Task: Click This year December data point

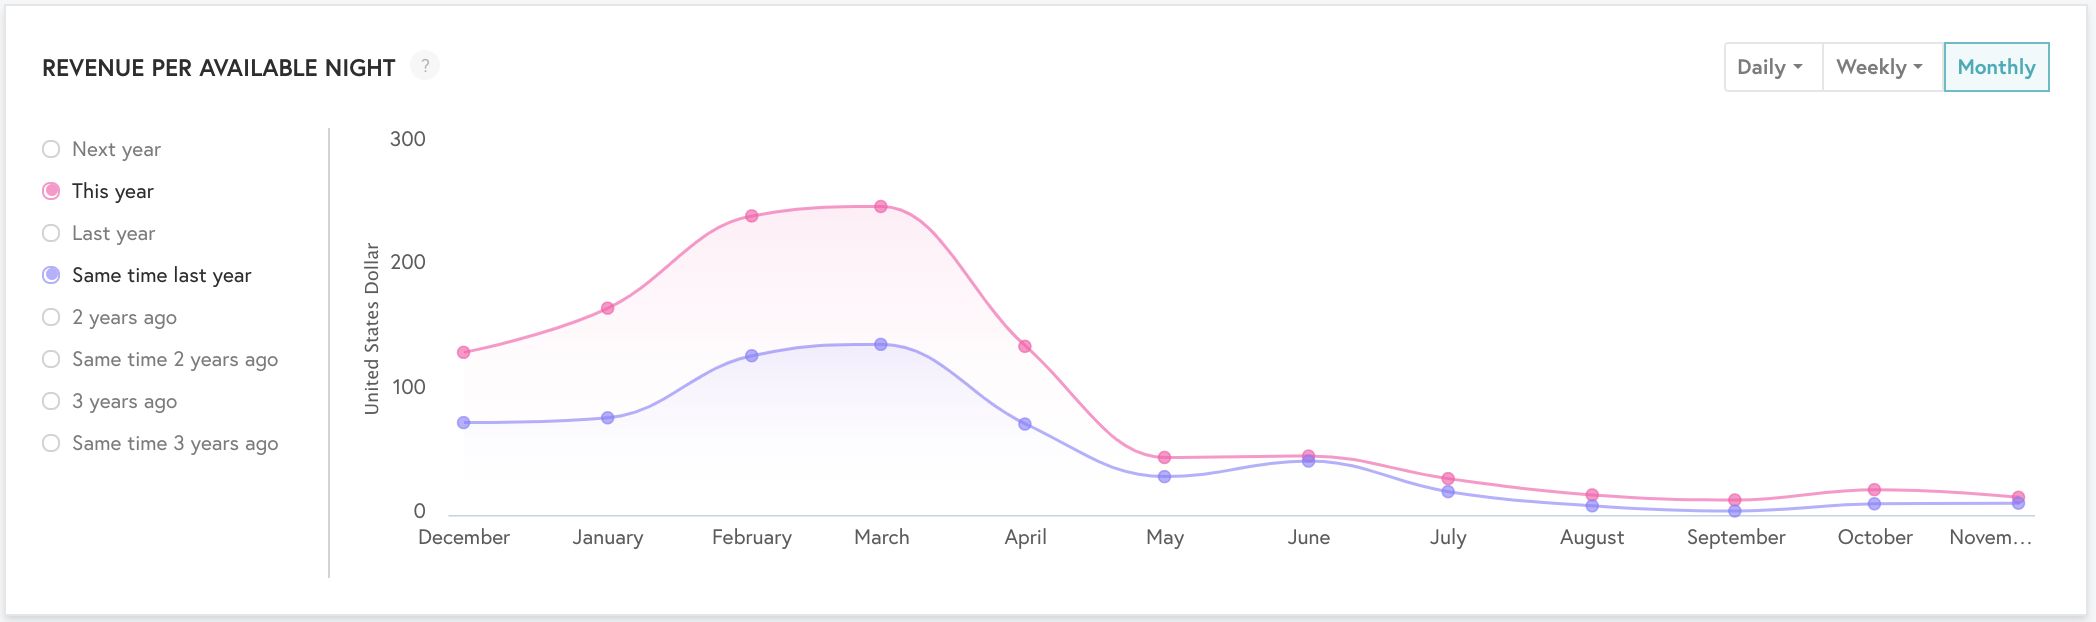Action: [463, 352]
